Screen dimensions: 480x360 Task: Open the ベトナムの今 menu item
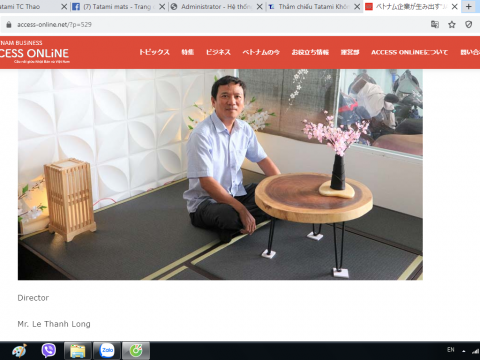tap(261, 52)
